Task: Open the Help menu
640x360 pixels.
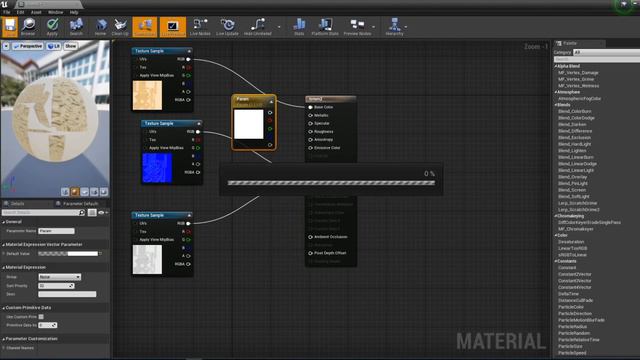Action: [x=74, y=12]
